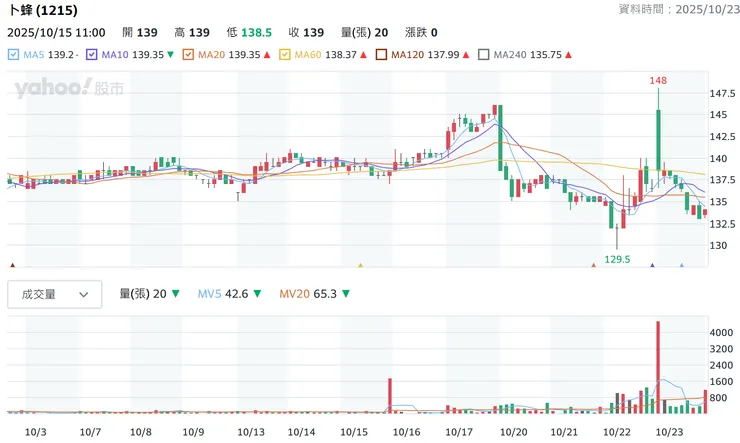Select the tall red volume bar near 10/16
Screen dimensions: 740x443
coord(390,396)
